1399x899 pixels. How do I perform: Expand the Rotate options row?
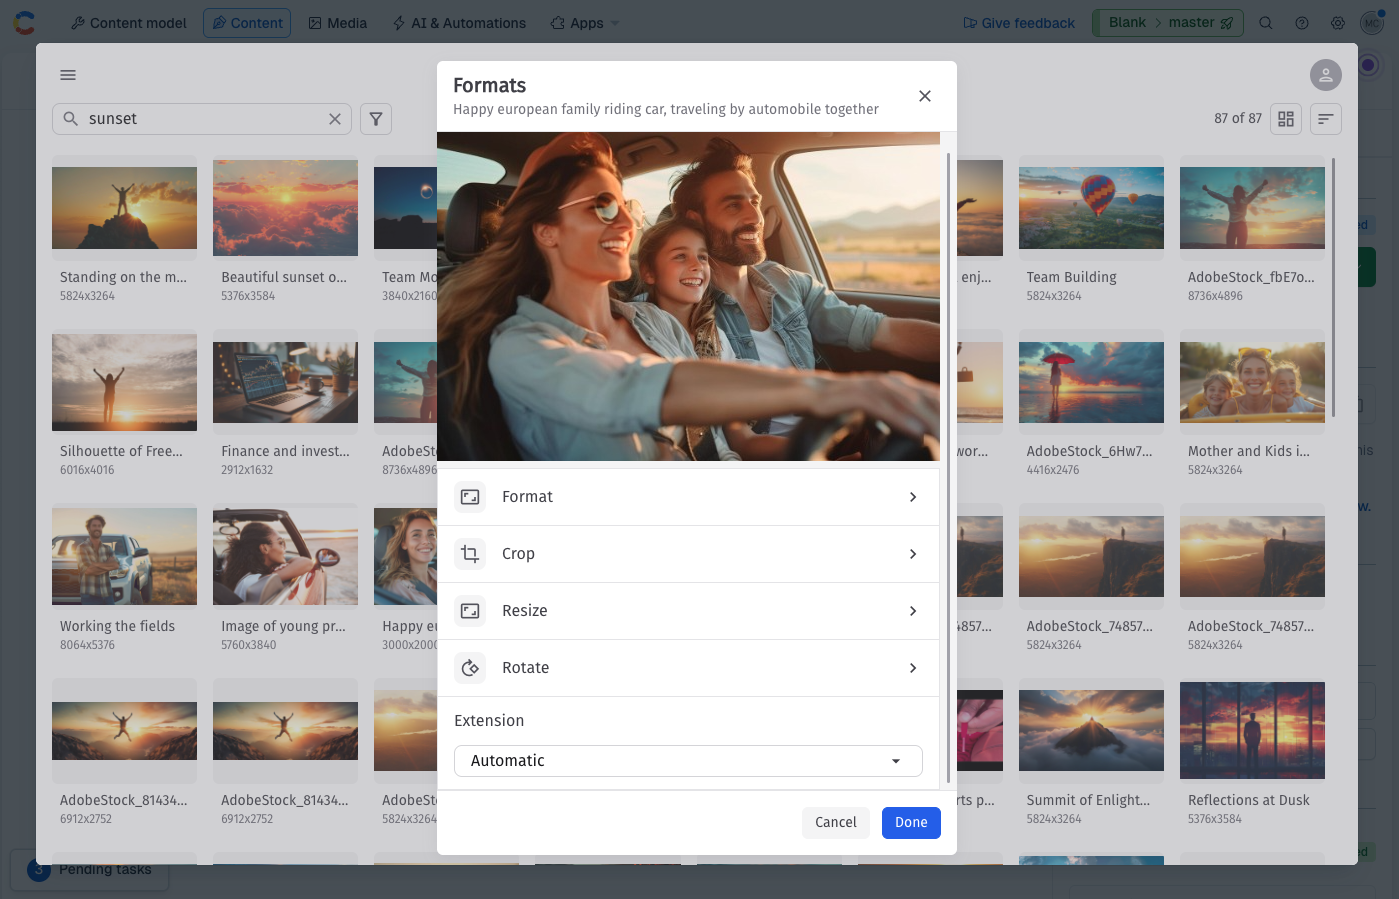pos(688,668)
